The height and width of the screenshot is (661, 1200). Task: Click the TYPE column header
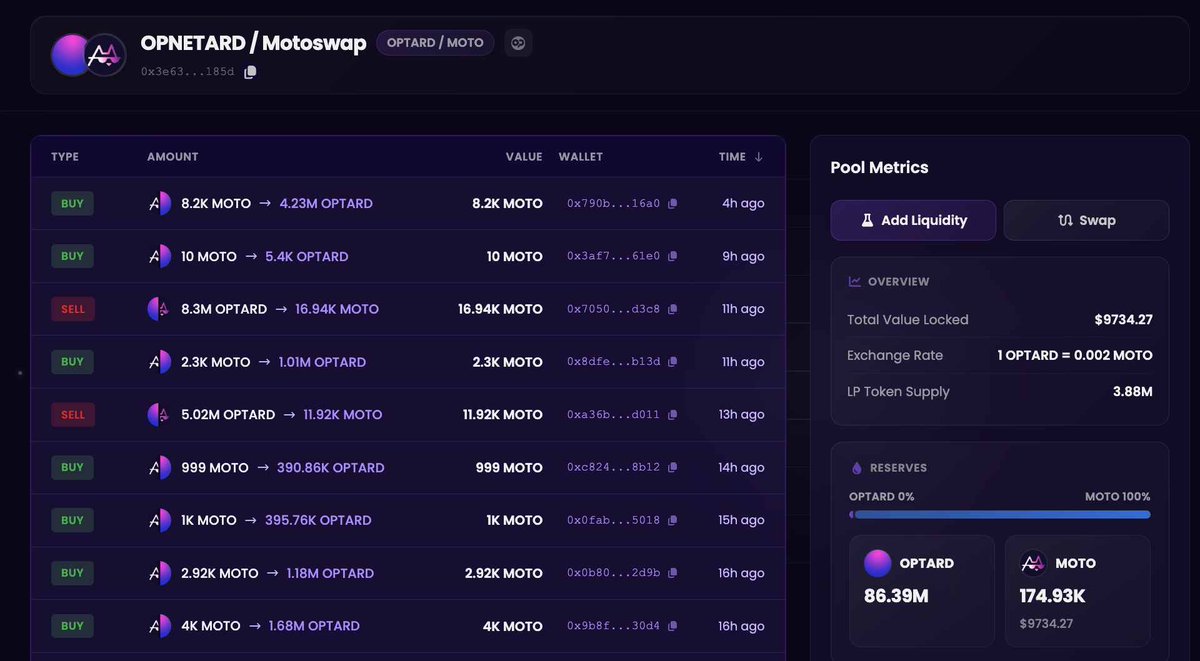65,157
